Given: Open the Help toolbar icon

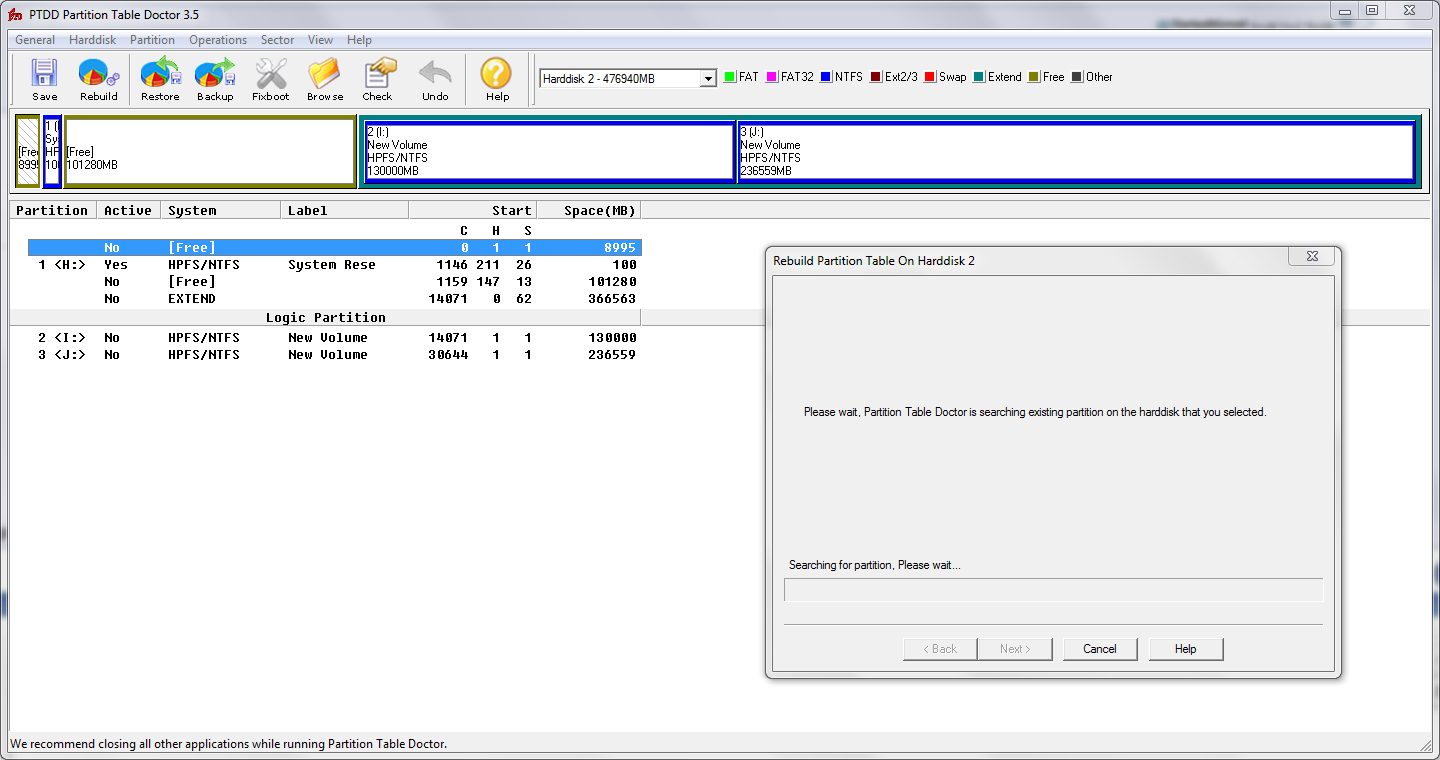Looking at the screenshot, I should click(x=497, y=80).
